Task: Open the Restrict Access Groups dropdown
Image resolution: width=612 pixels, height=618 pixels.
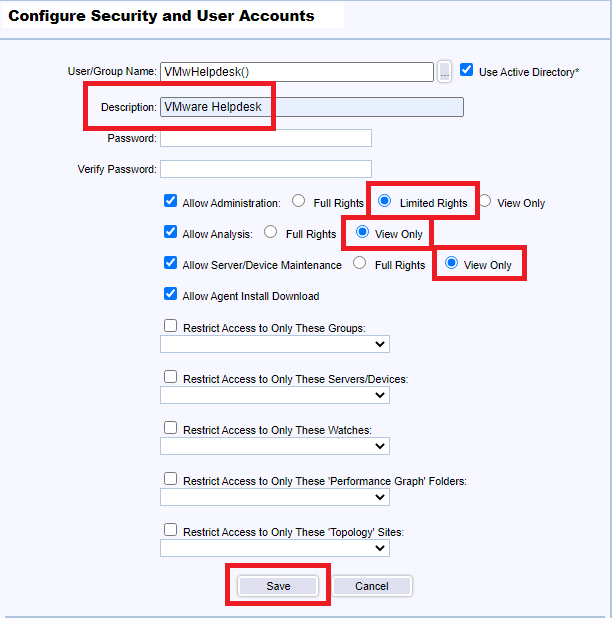Action: tap(275, 344)
